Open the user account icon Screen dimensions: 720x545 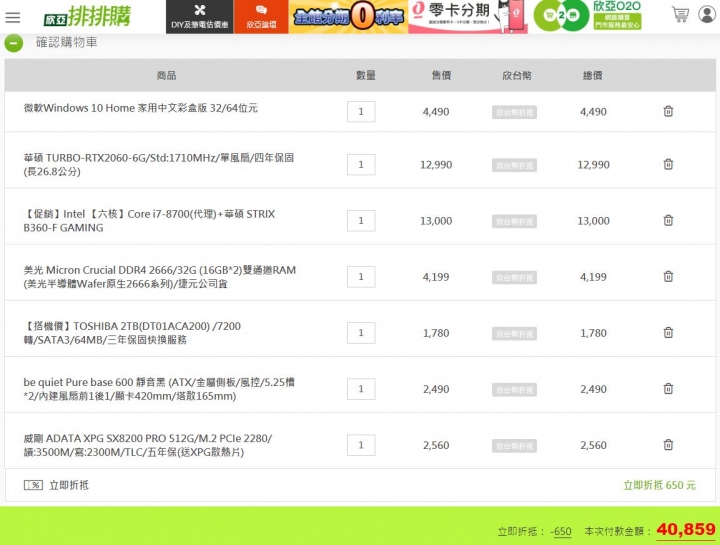tap(707, 14)
